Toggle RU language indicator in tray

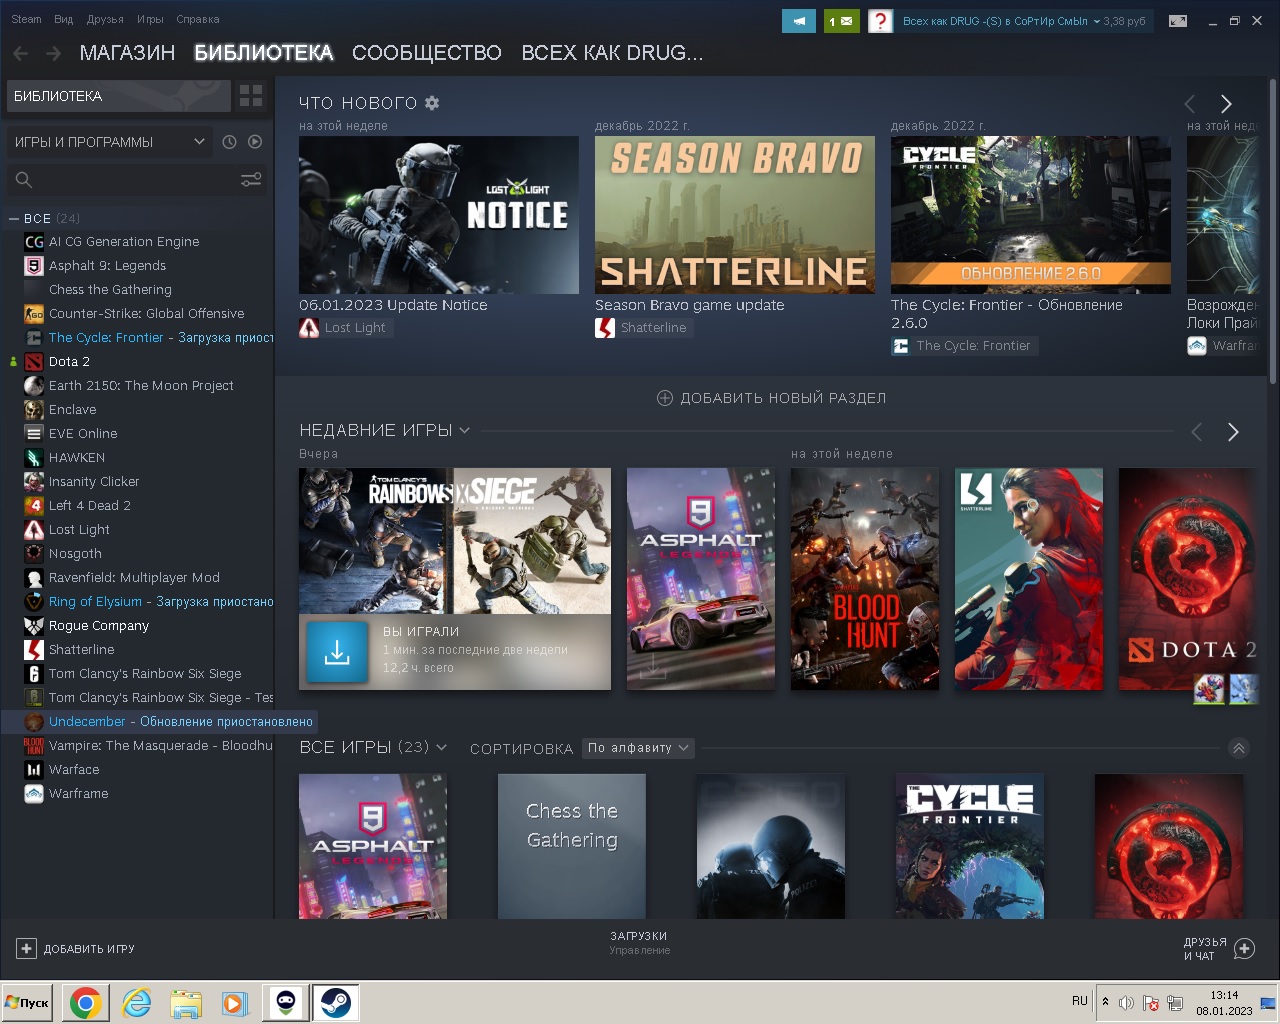click(x=1080, y=1001)
